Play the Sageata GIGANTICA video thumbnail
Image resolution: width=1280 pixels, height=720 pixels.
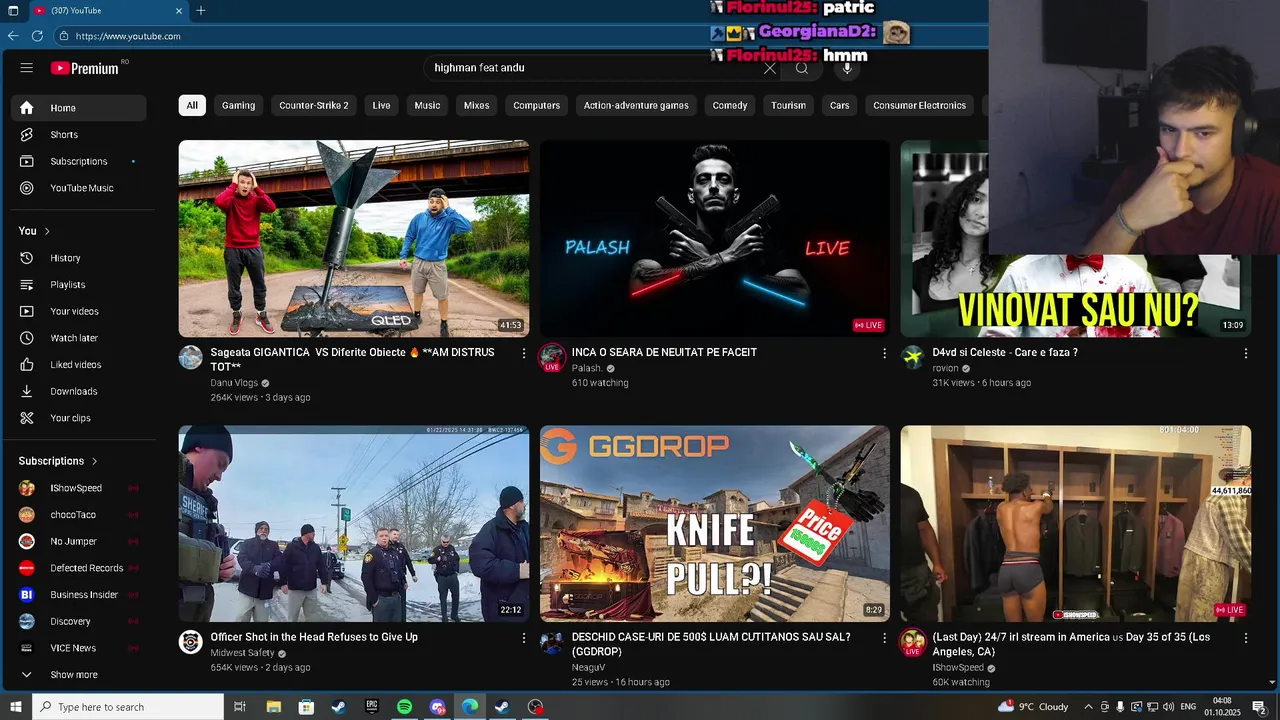354,238
